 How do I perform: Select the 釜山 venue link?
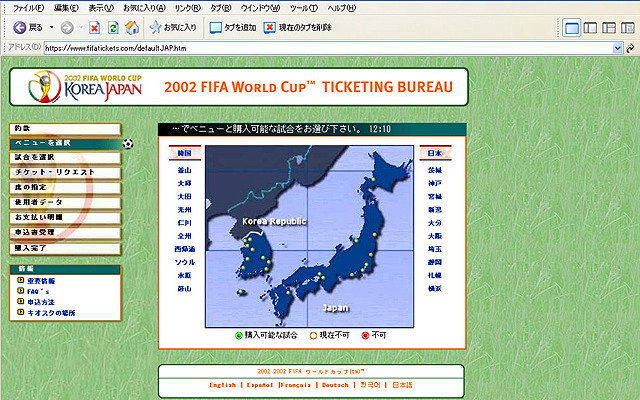click(184, 170)
